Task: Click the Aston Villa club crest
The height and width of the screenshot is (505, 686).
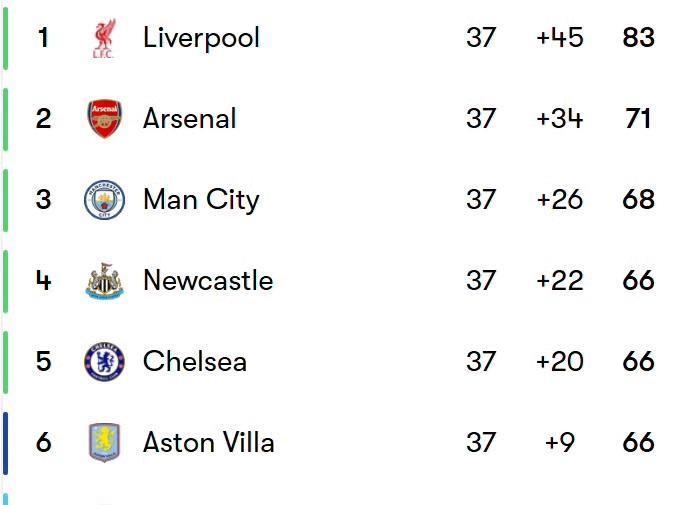Action: [x=105, y=442]
